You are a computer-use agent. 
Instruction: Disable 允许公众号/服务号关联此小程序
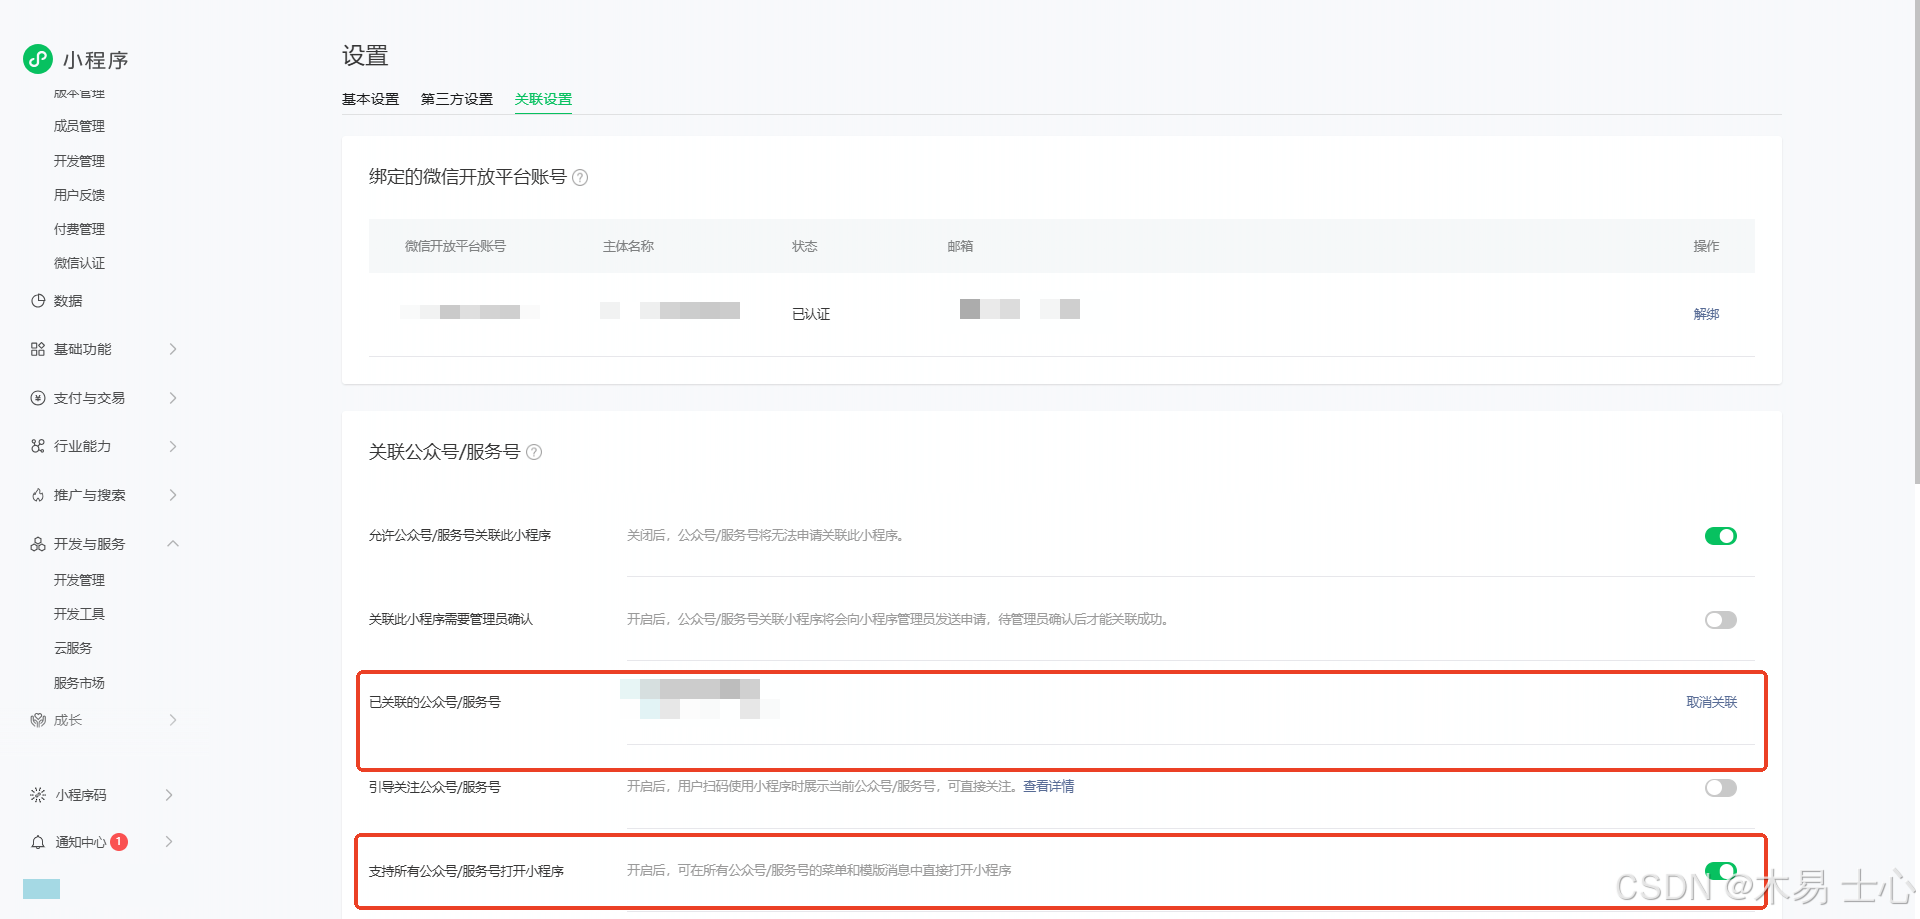tap(1720, 536)
